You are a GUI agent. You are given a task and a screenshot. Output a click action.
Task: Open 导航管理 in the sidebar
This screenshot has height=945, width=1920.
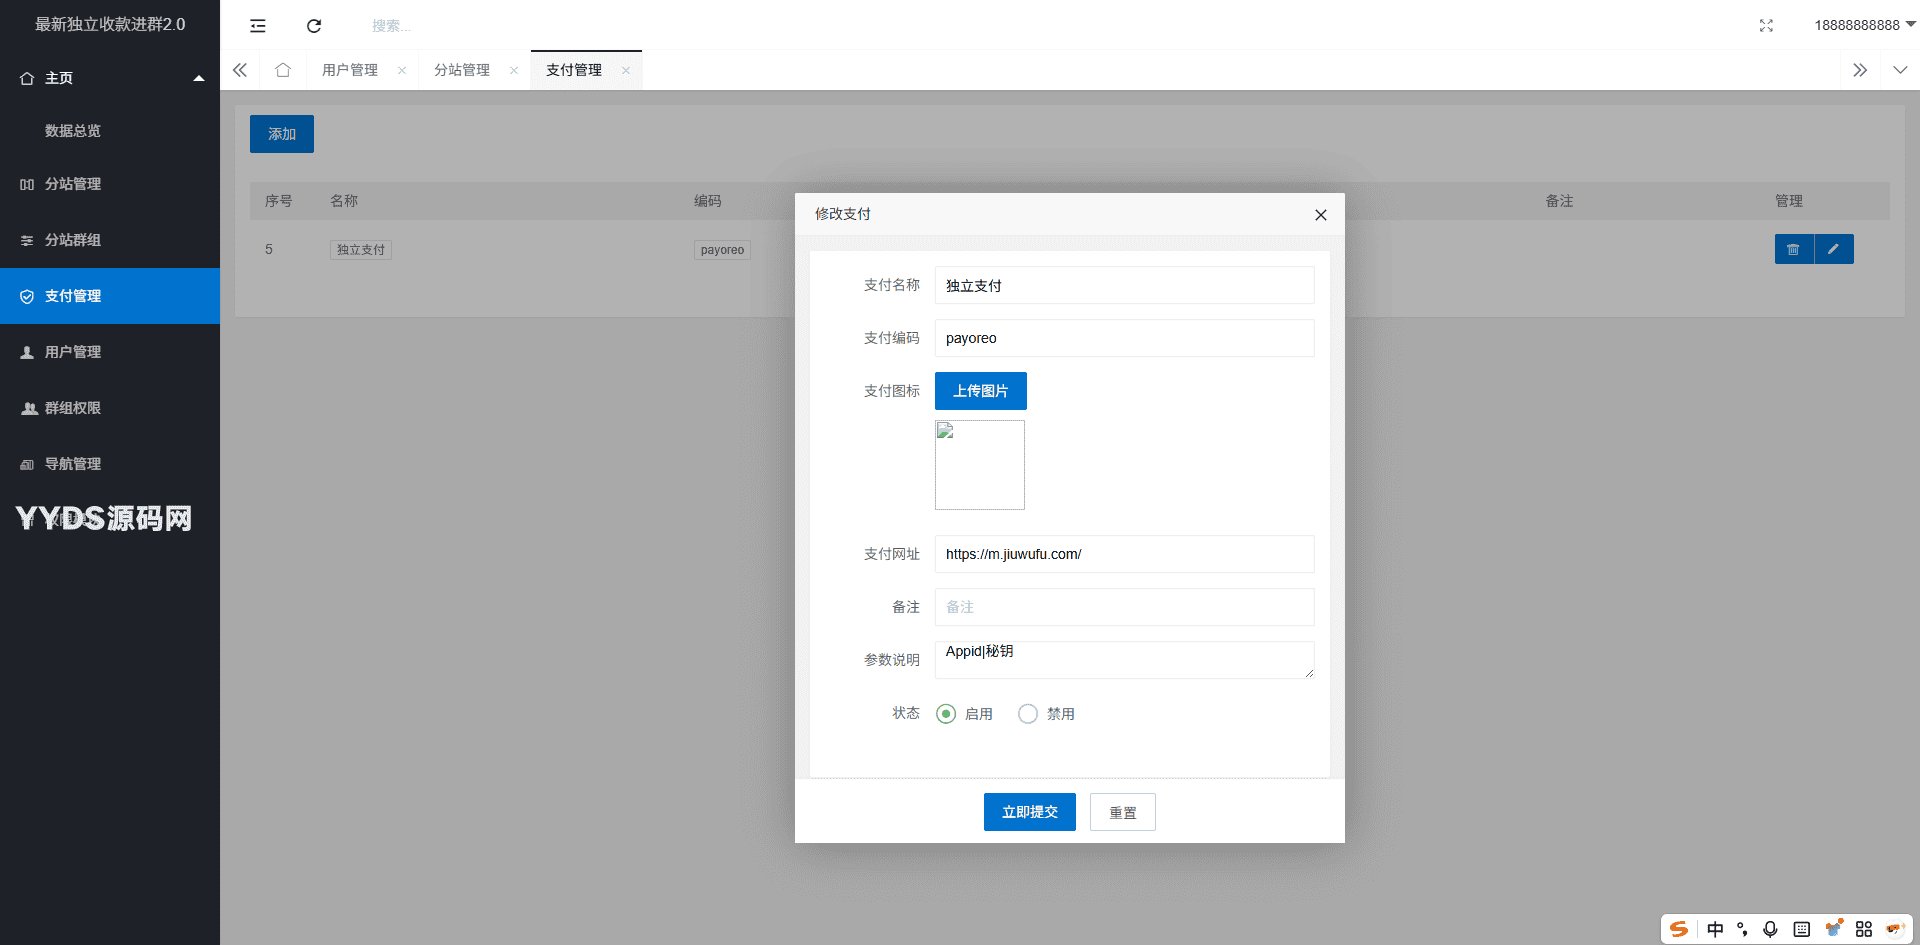(x=110, y=464)
